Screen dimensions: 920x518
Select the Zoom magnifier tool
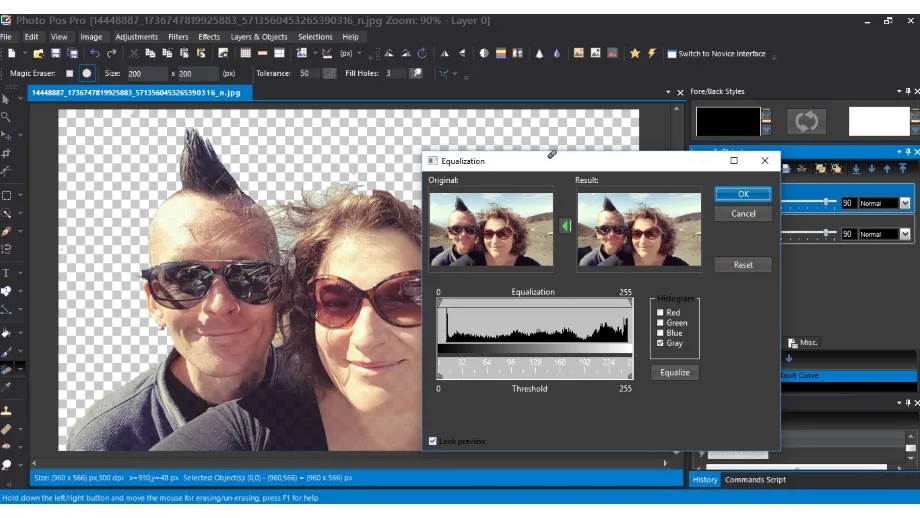tap(7, 117)
